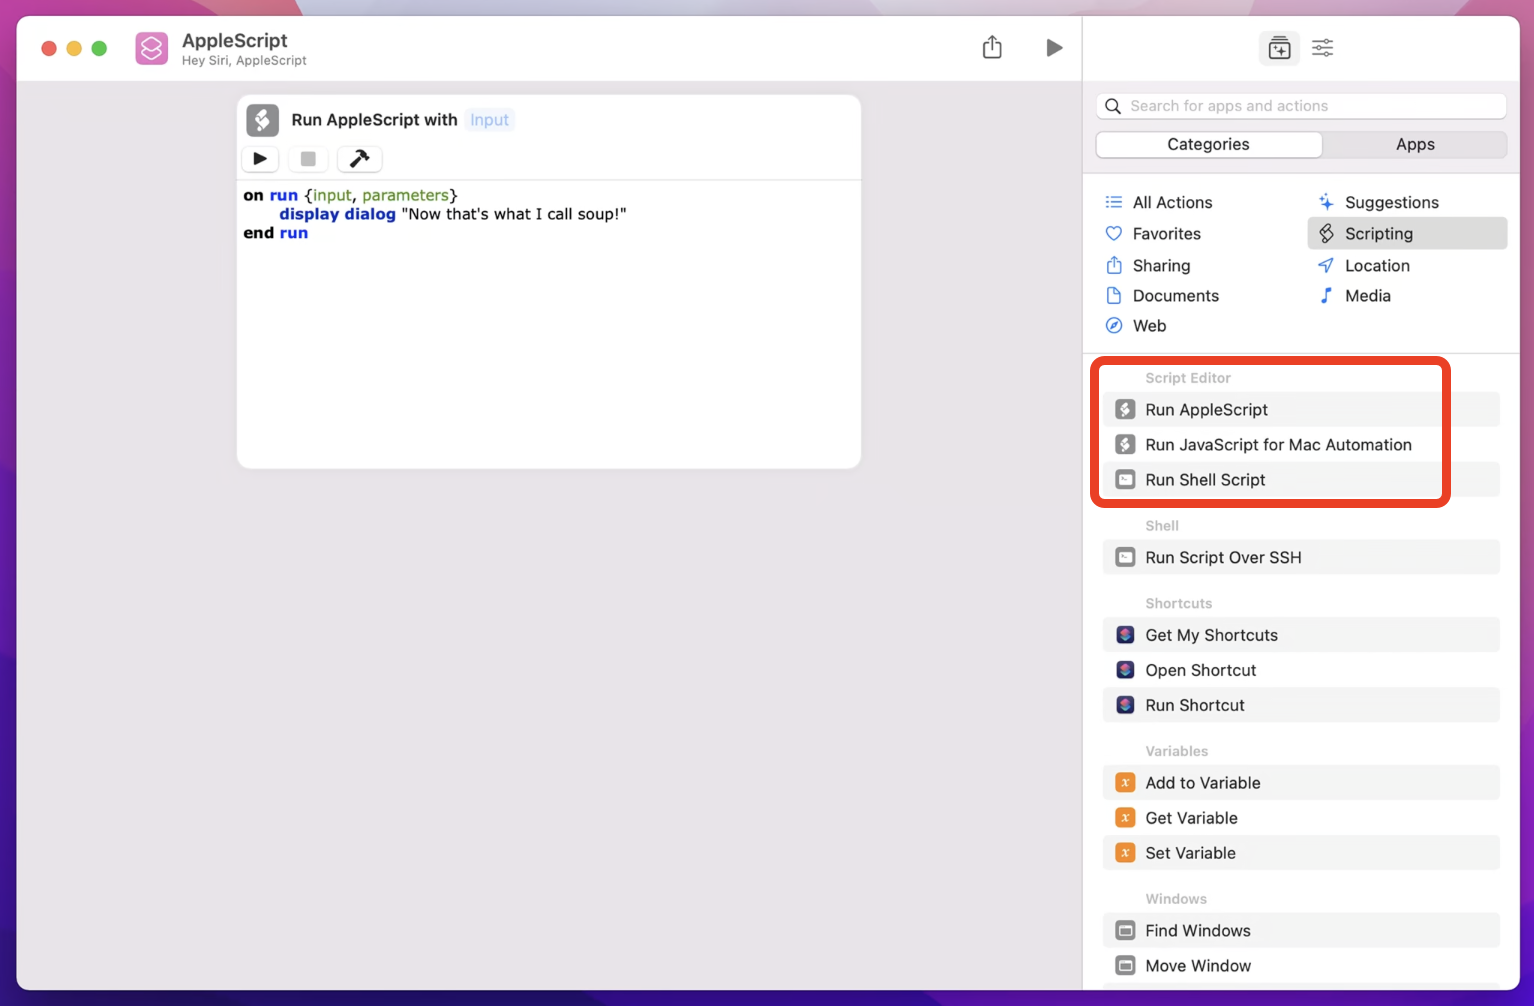Click the Set Variable orange icon
Image resolution: width=1534 pixels, height=1006 pixels.
[1125, 853]
